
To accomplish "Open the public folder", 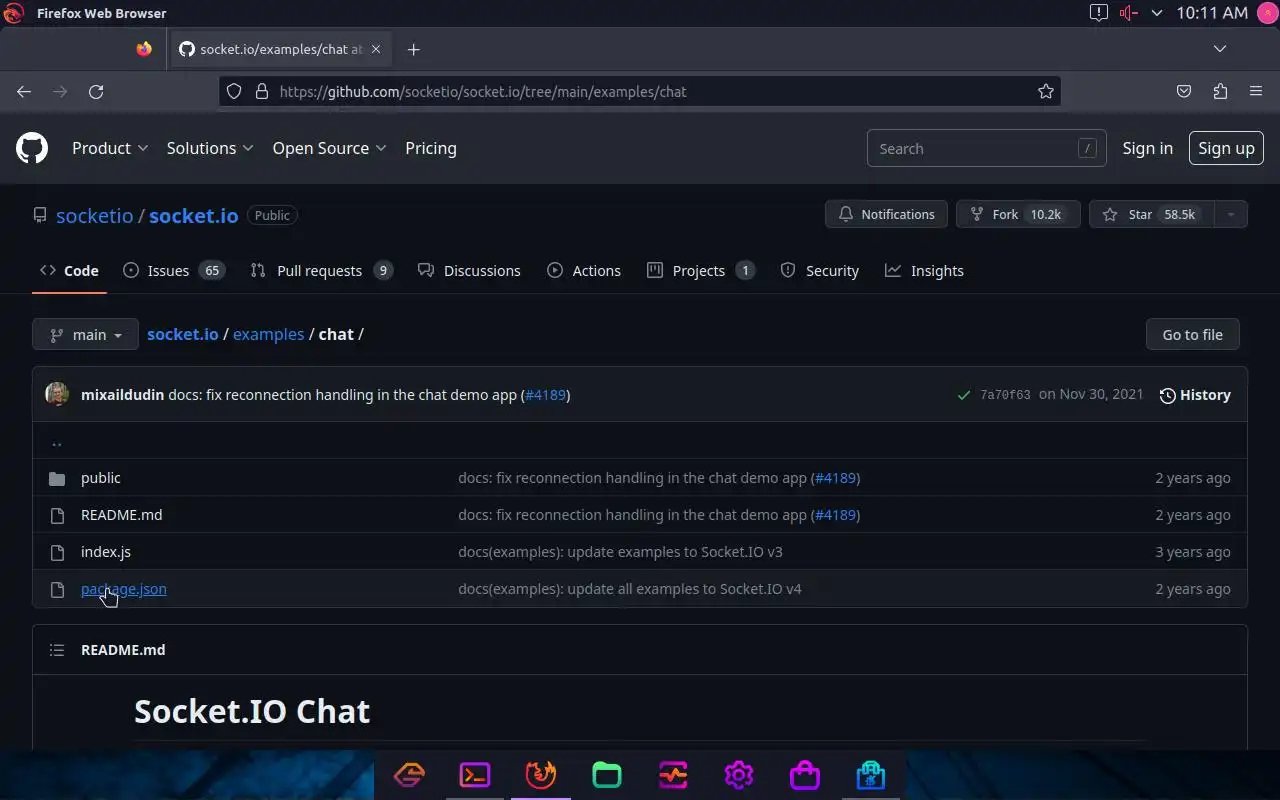I will [x=101, y=478].
